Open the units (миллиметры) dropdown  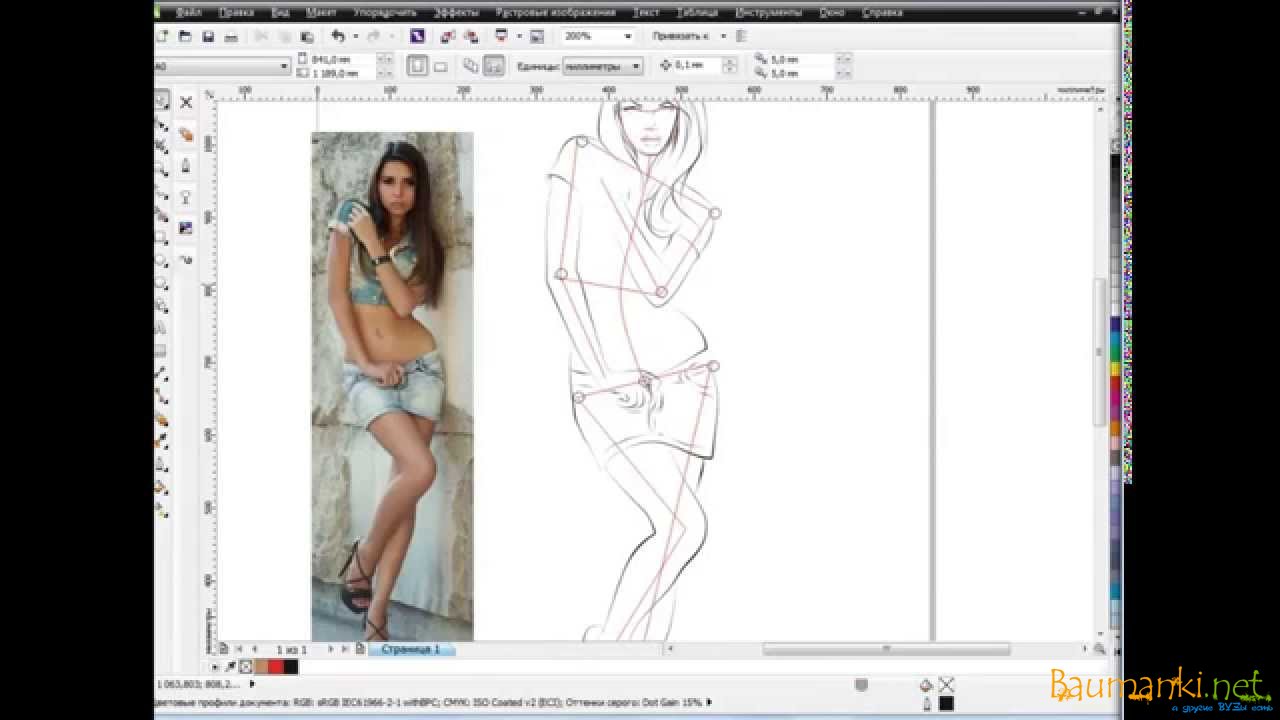(635, 66)
